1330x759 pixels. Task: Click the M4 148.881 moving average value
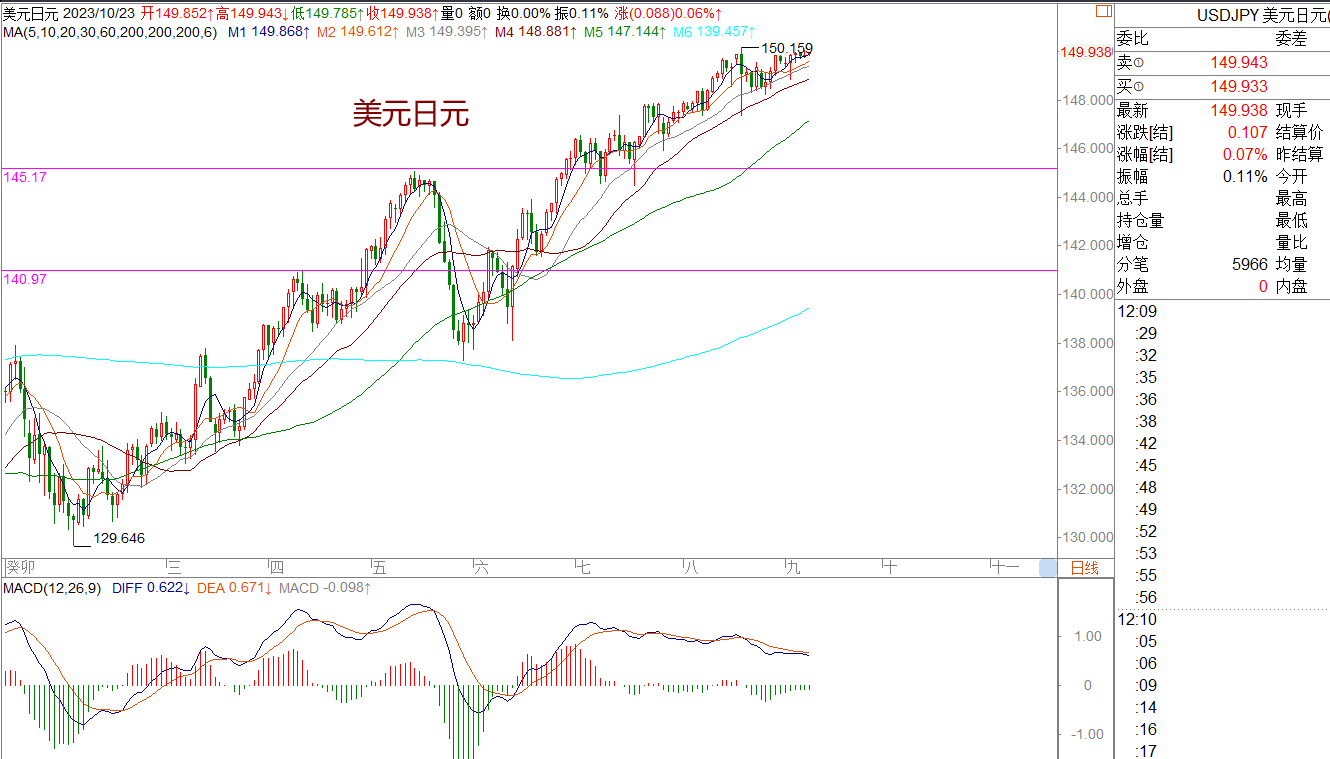[x=534, y=32]
